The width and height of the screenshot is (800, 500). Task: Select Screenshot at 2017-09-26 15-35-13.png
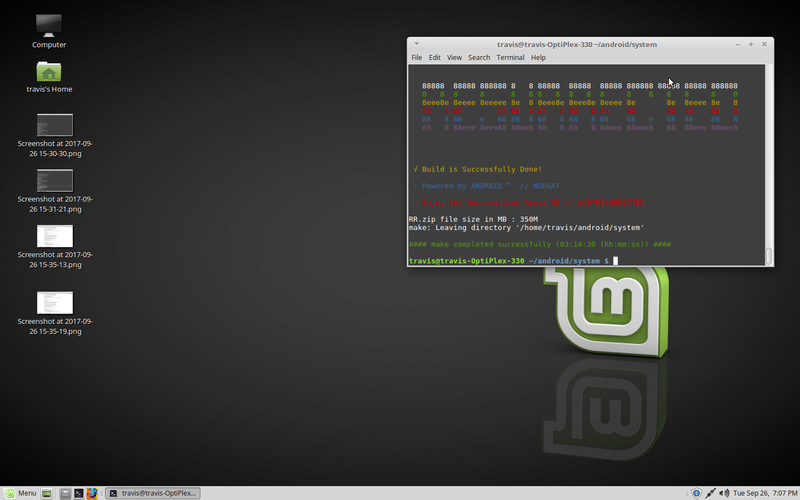(x=55, y=246)
